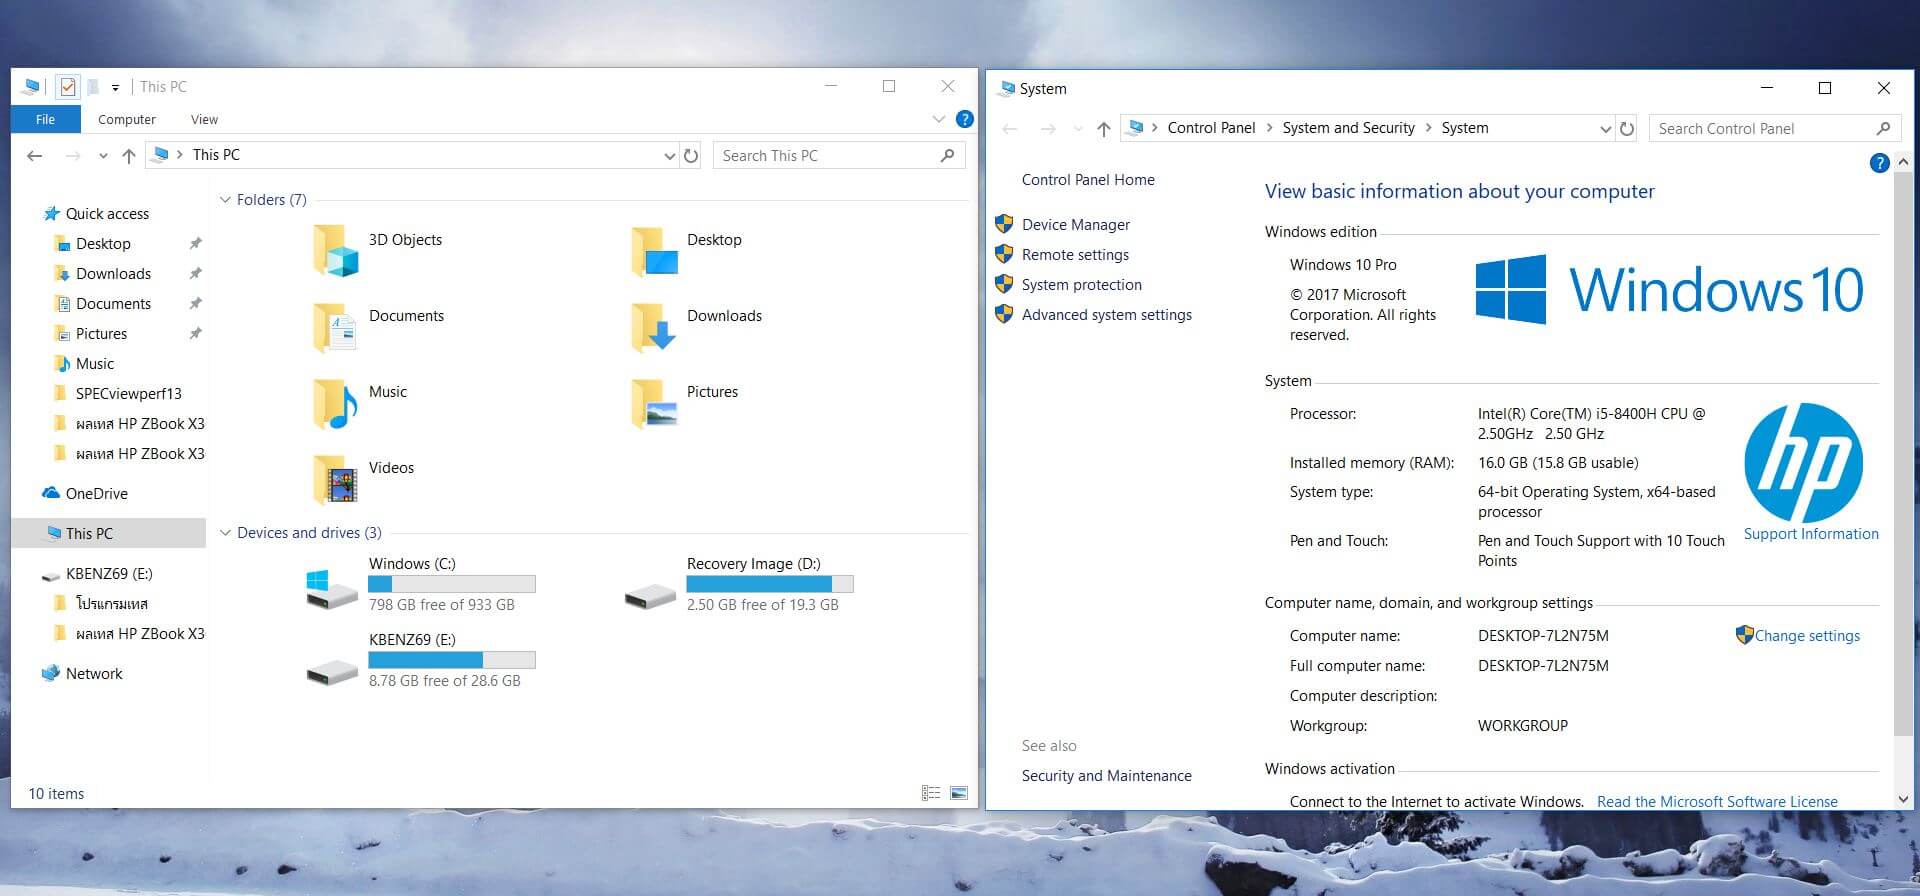The image size is (1920, 896).
Task: Open recent locations dropdown in System window
Action: pyautogui.click(x=1078, y=130)
